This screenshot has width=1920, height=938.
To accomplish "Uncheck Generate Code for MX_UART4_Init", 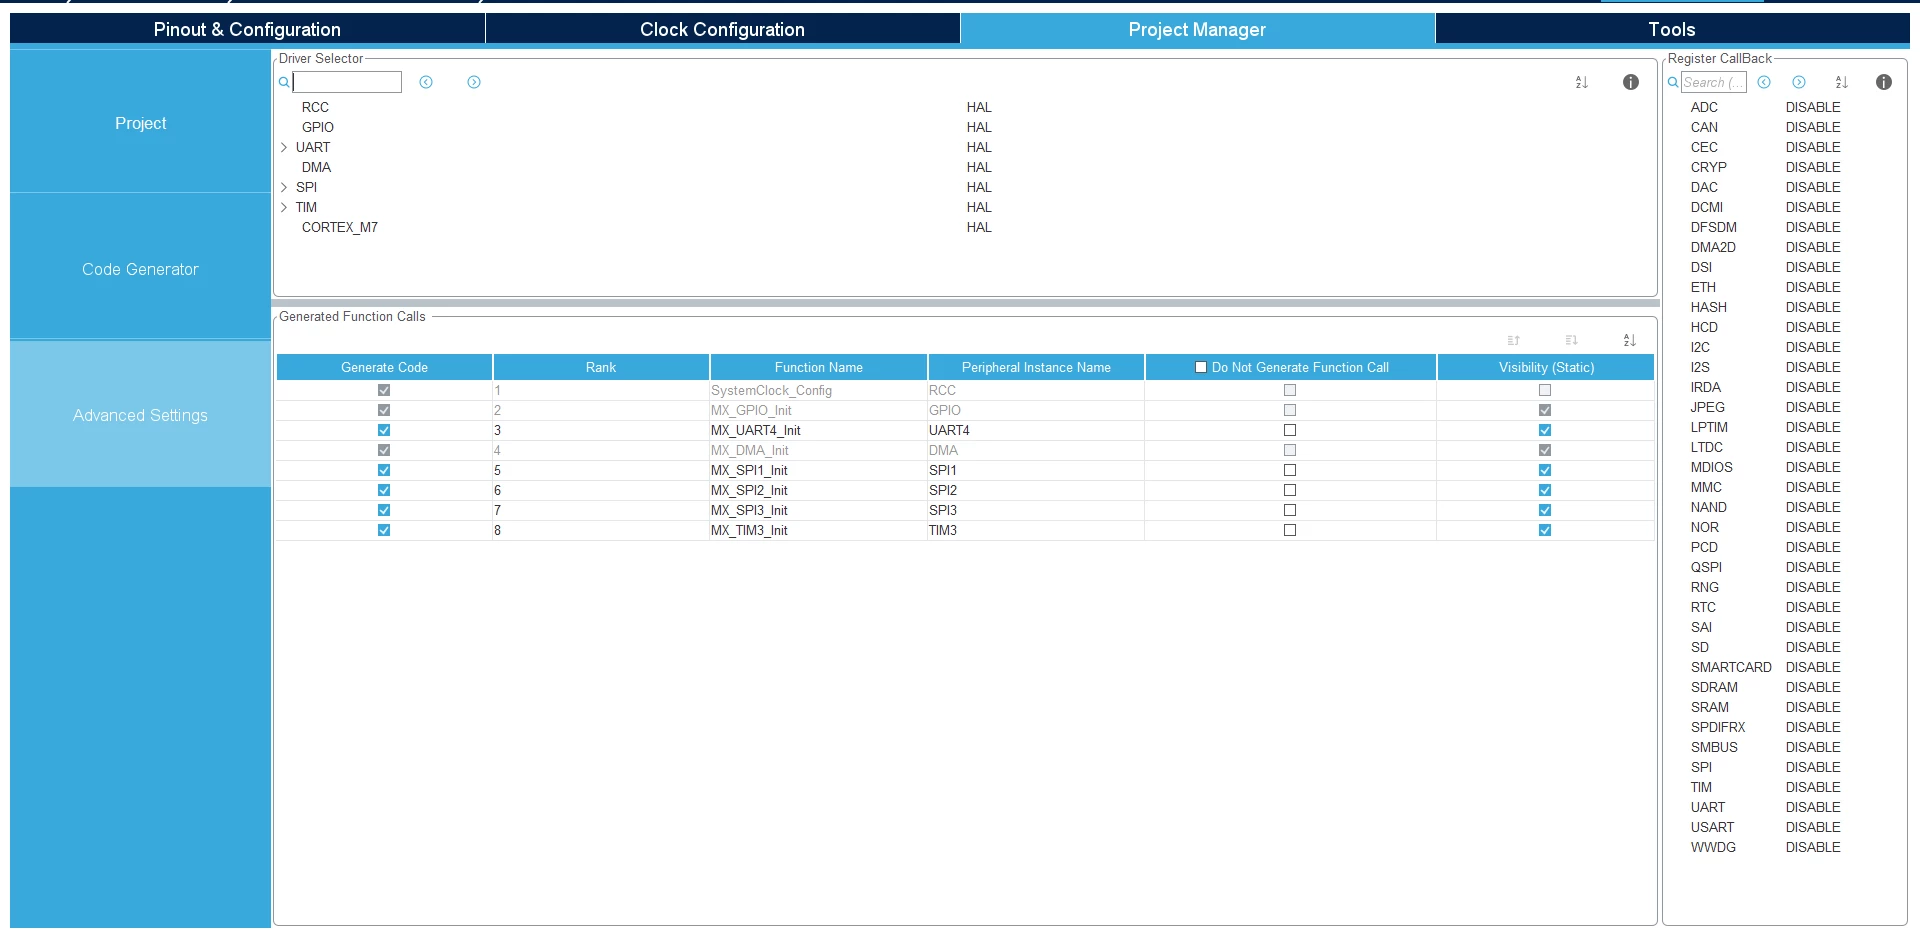I will pos(384,430).
